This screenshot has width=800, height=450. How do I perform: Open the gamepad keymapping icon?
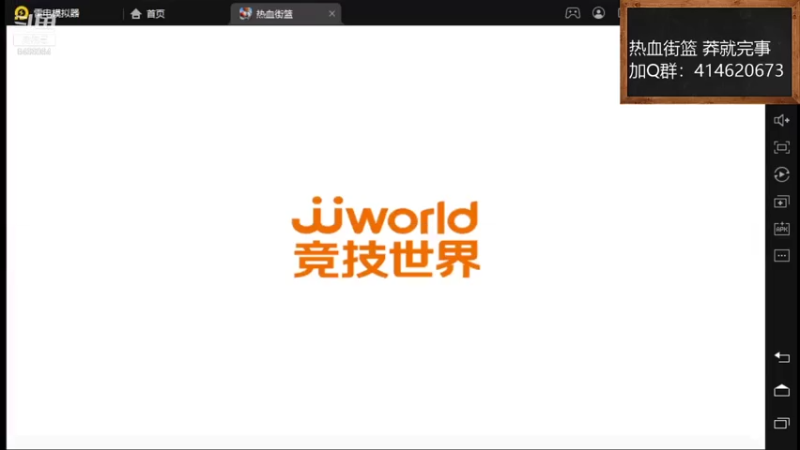(x=572, y=13)
